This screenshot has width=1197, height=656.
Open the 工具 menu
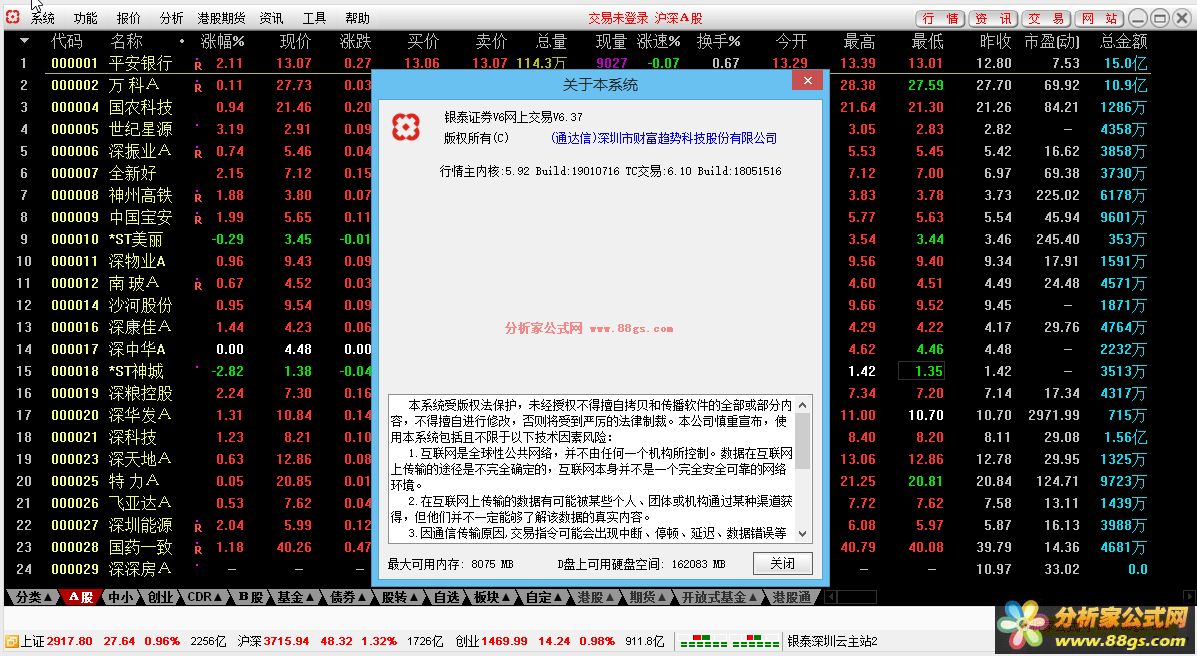click(314, 18)
